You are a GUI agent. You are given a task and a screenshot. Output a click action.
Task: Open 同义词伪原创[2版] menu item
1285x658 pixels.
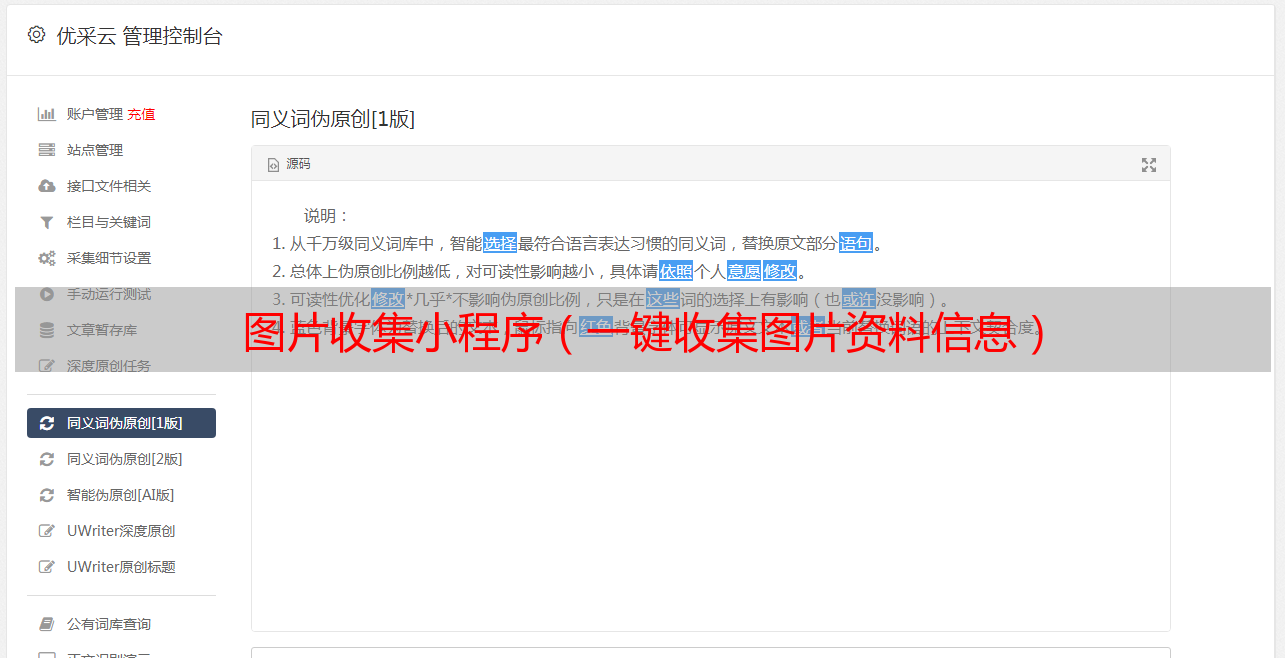(x=121, y=459)
